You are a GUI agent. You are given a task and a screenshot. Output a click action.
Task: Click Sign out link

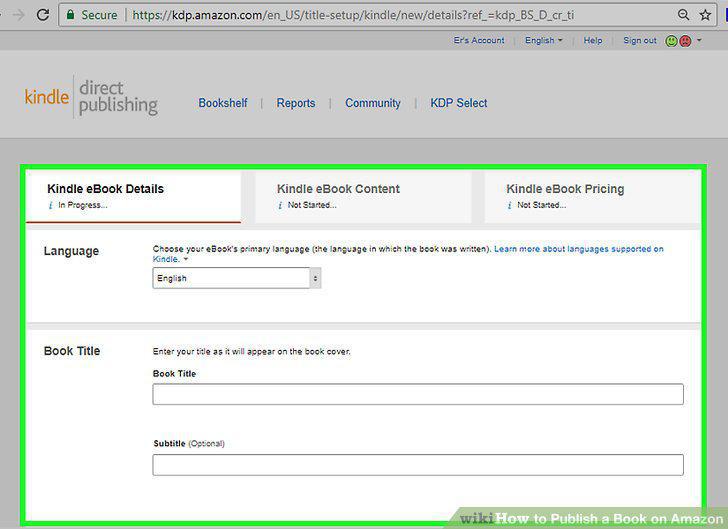[640, 40]
